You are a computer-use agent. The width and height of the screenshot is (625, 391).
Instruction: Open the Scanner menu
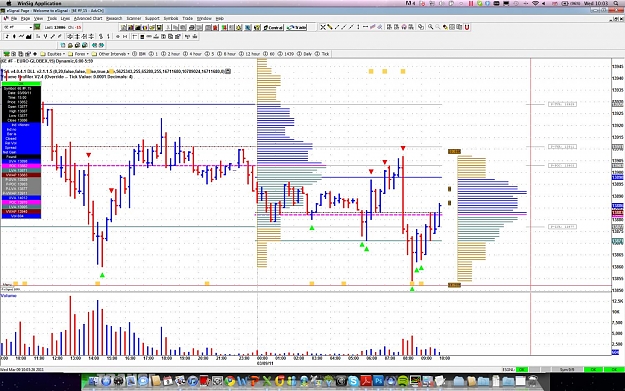[134, 18]
